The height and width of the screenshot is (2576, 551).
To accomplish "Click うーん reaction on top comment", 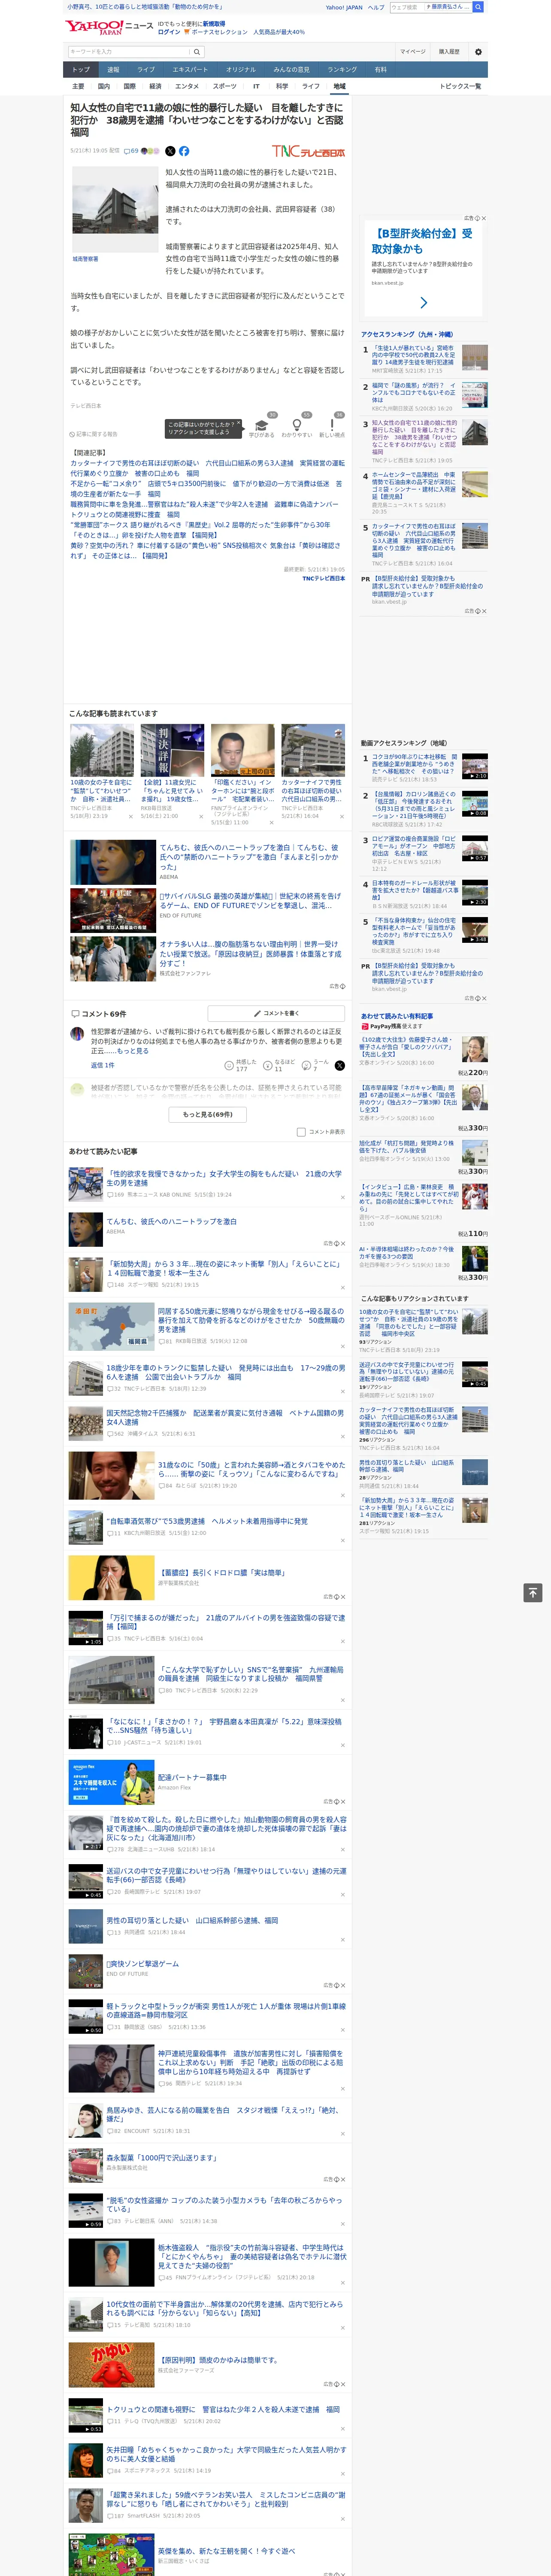I will tap(316, 1065).
